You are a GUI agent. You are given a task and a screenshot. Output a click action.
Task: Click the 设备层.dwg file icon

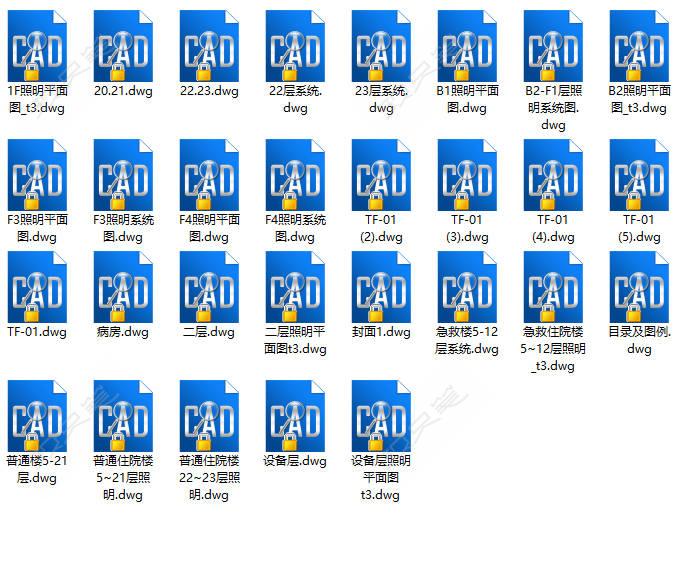(295, 416)
